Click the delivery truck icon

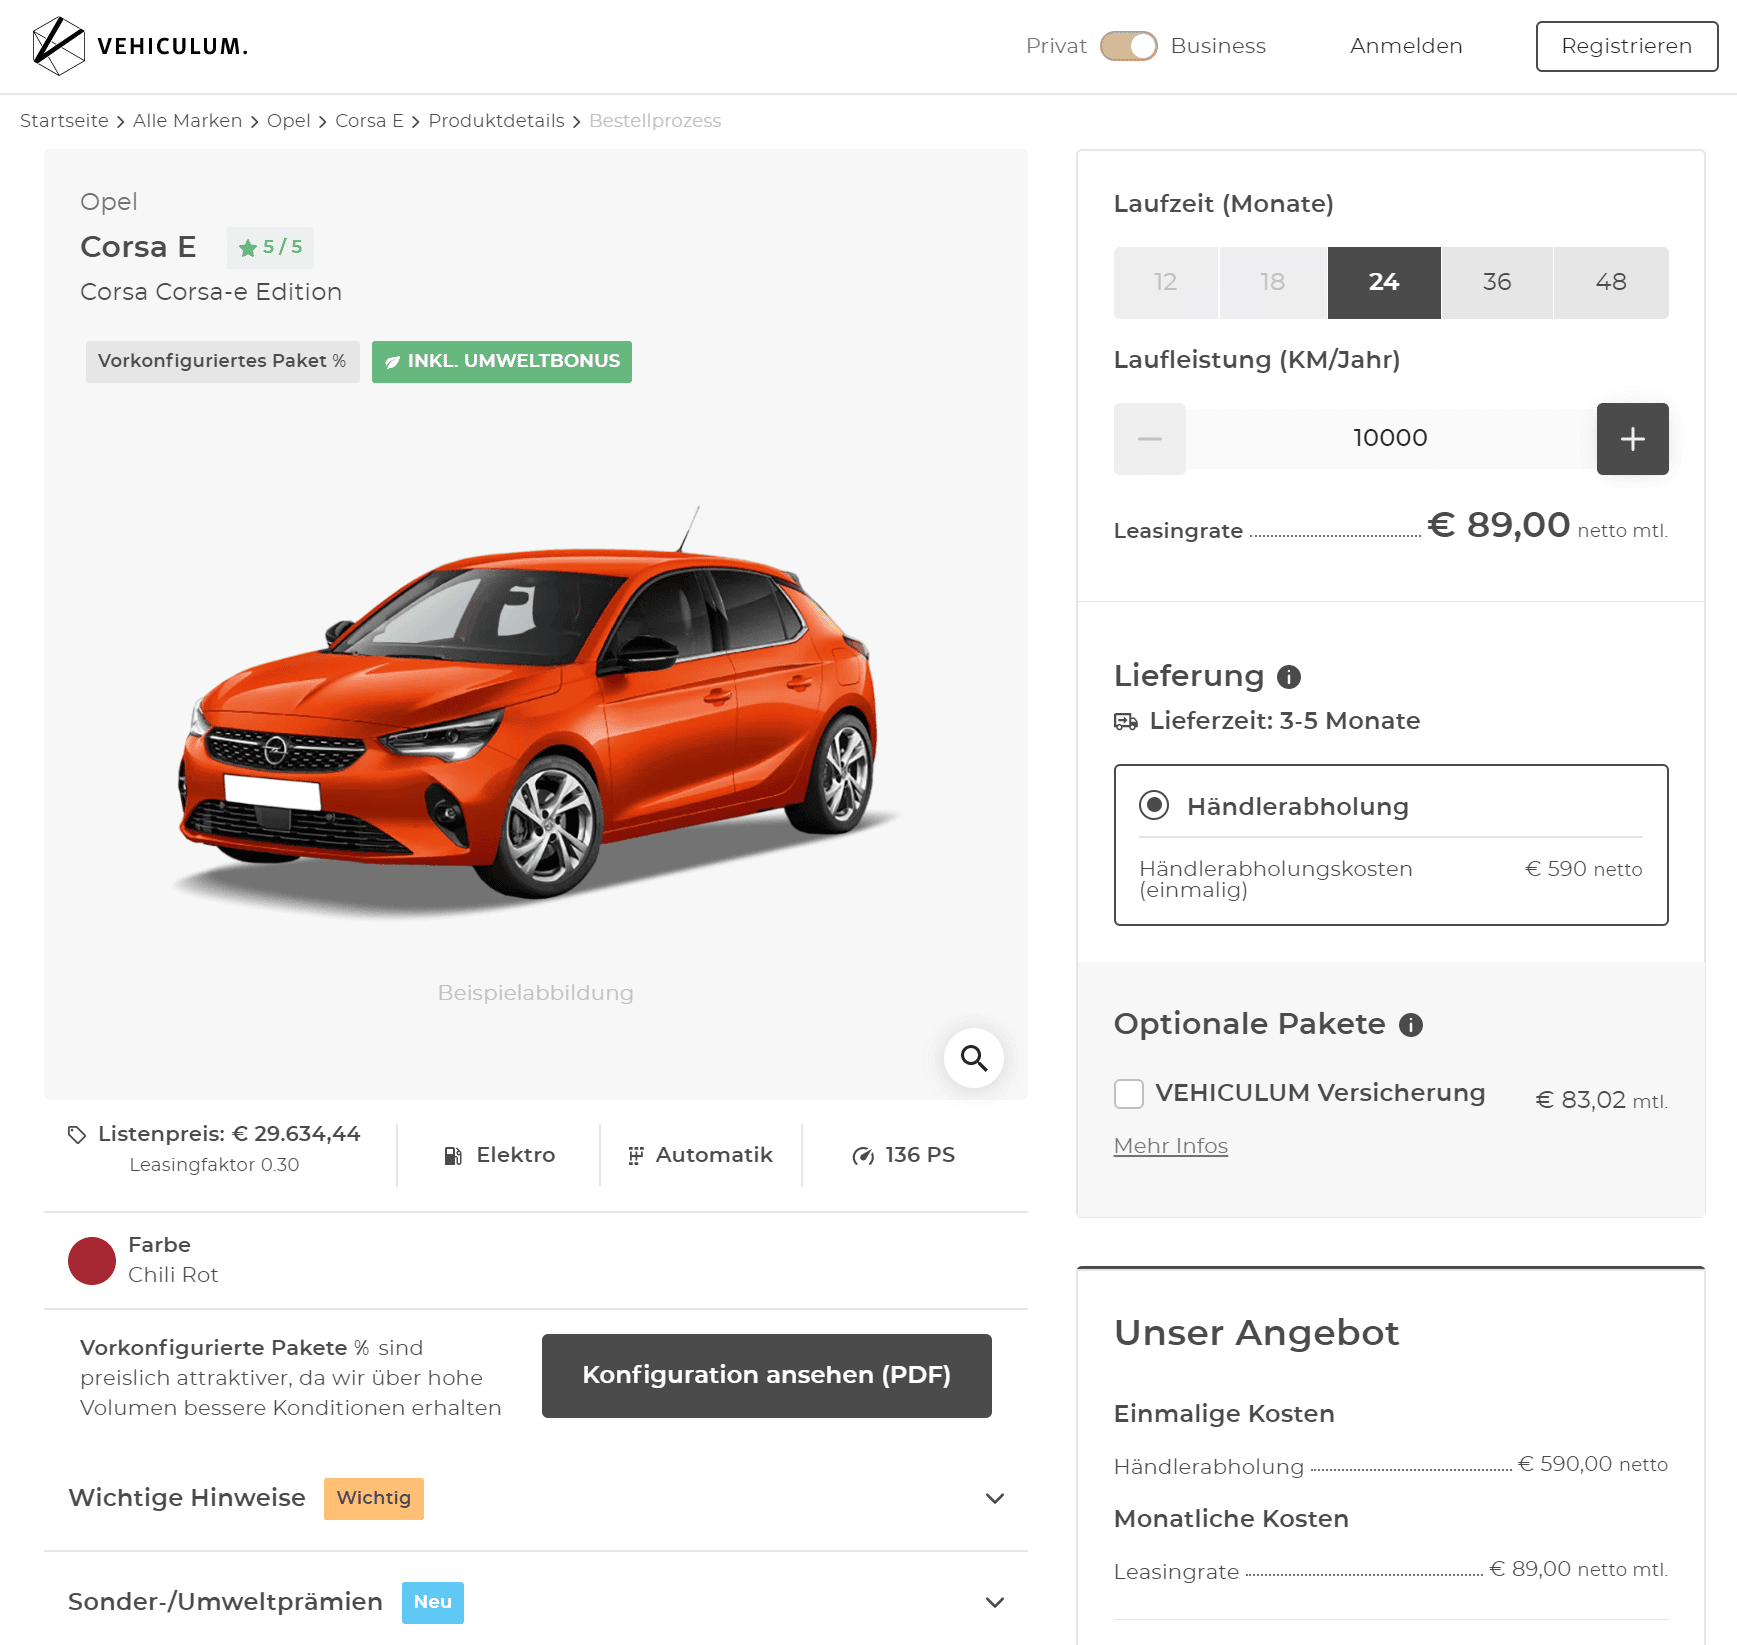1126,722
